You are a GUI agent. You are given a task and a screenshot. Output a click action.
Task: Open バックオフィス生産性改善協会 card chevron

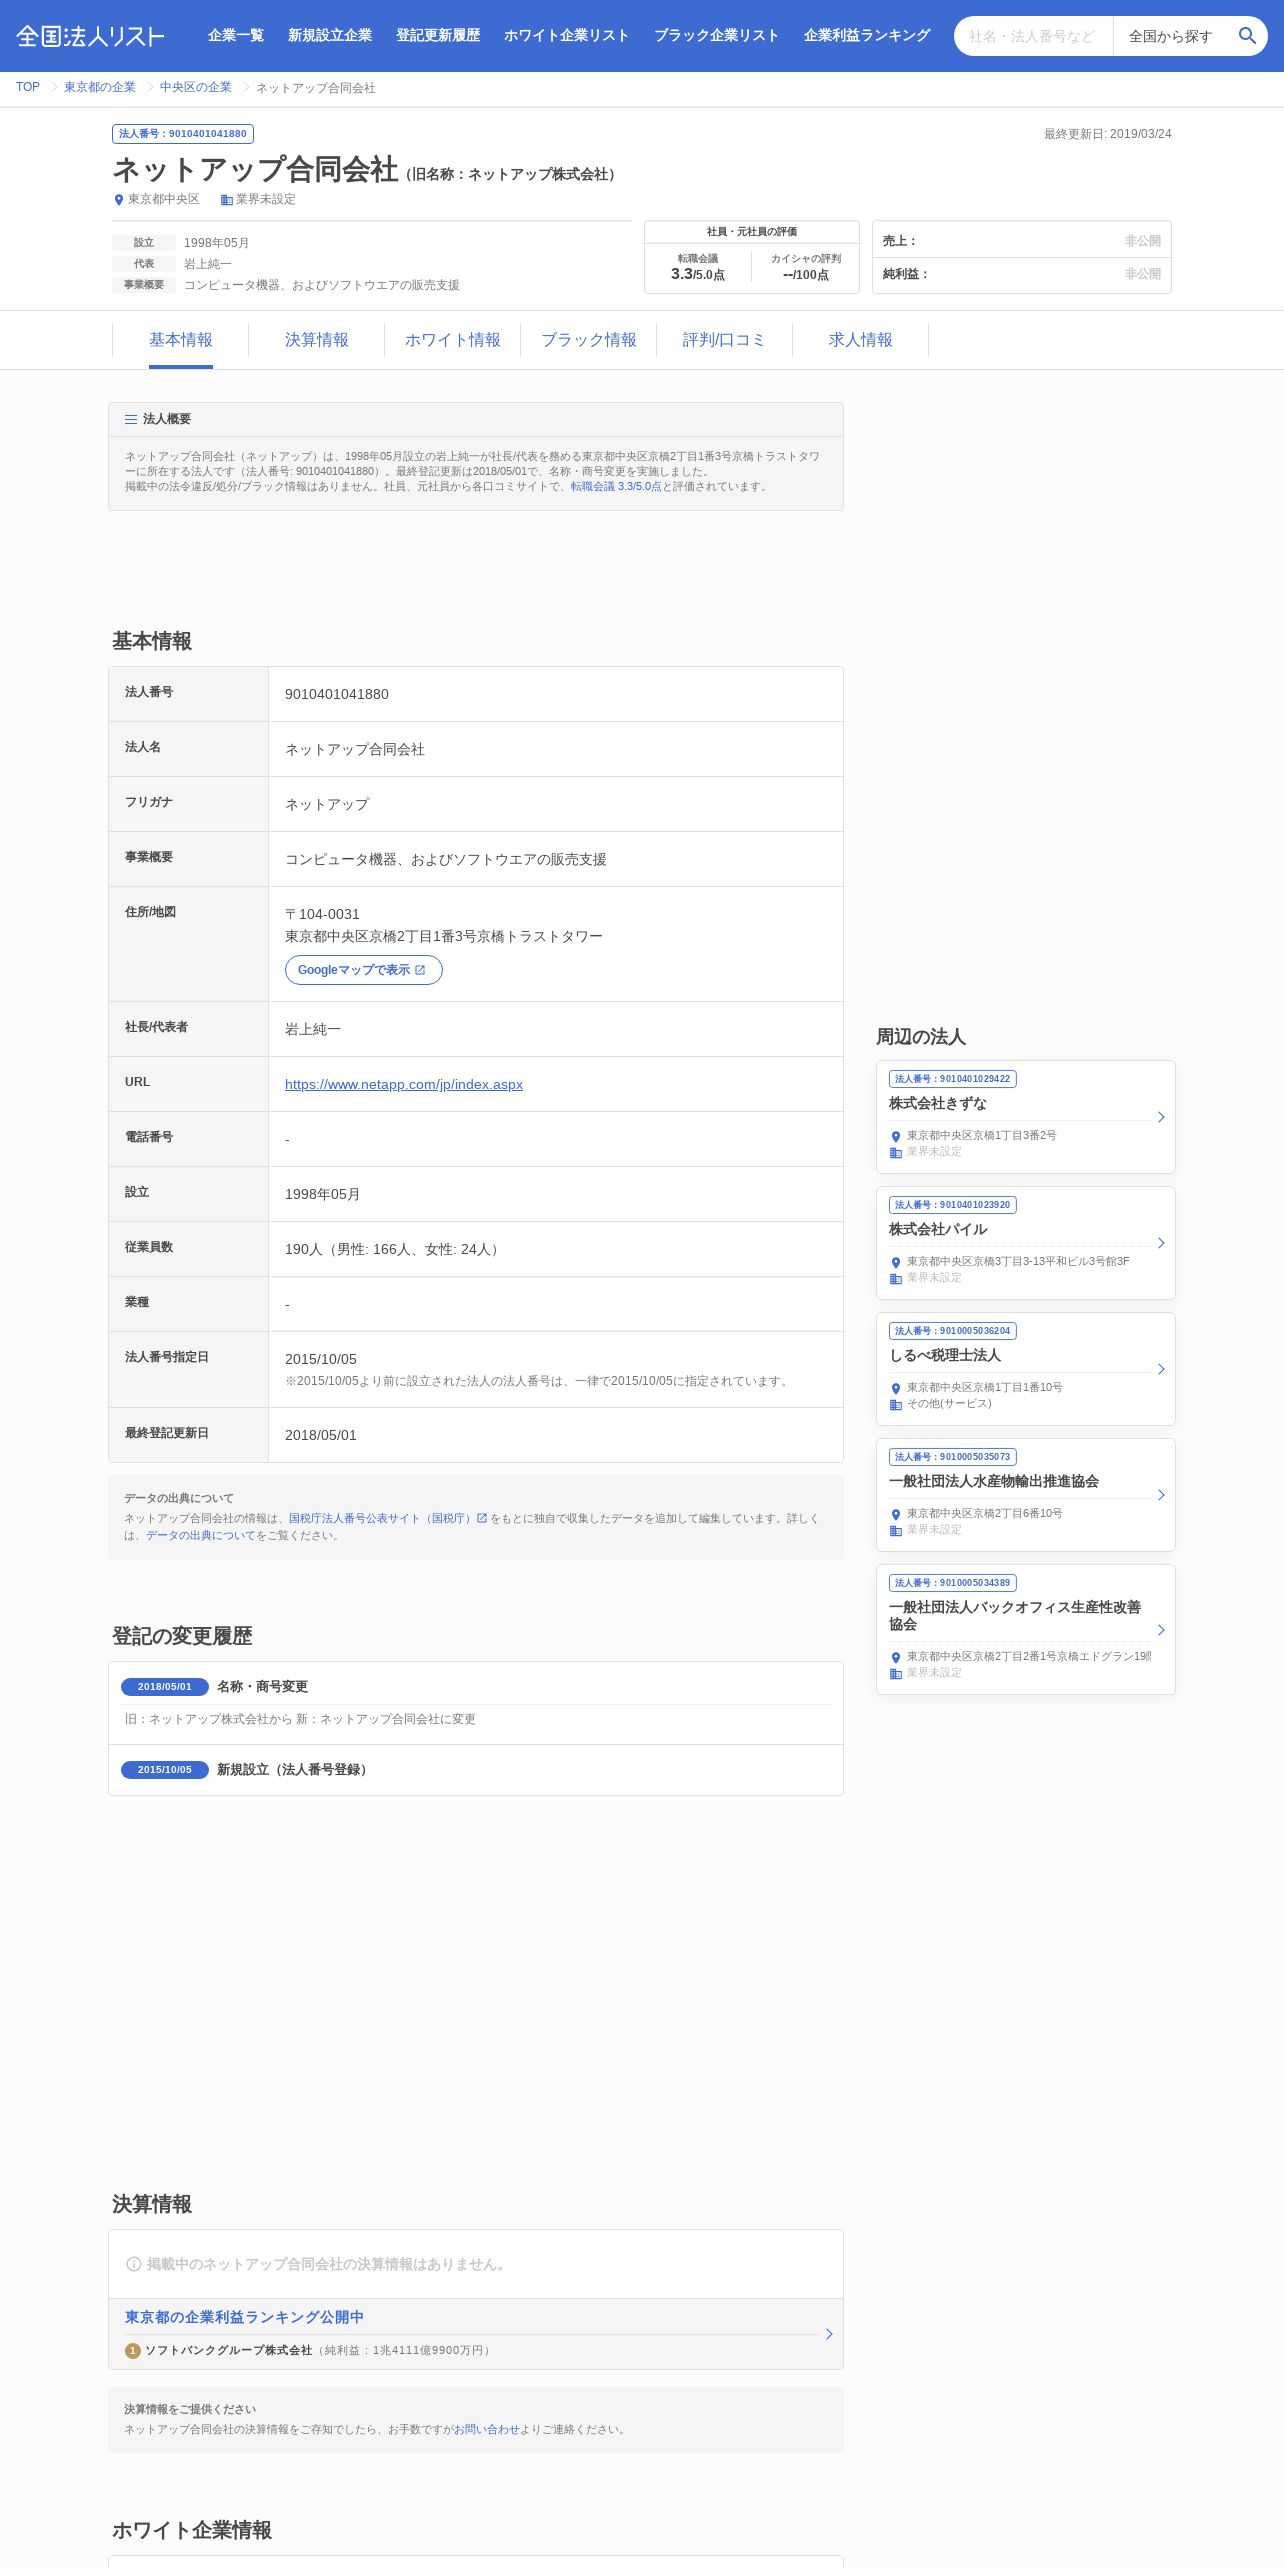tap(1161, 1630)
